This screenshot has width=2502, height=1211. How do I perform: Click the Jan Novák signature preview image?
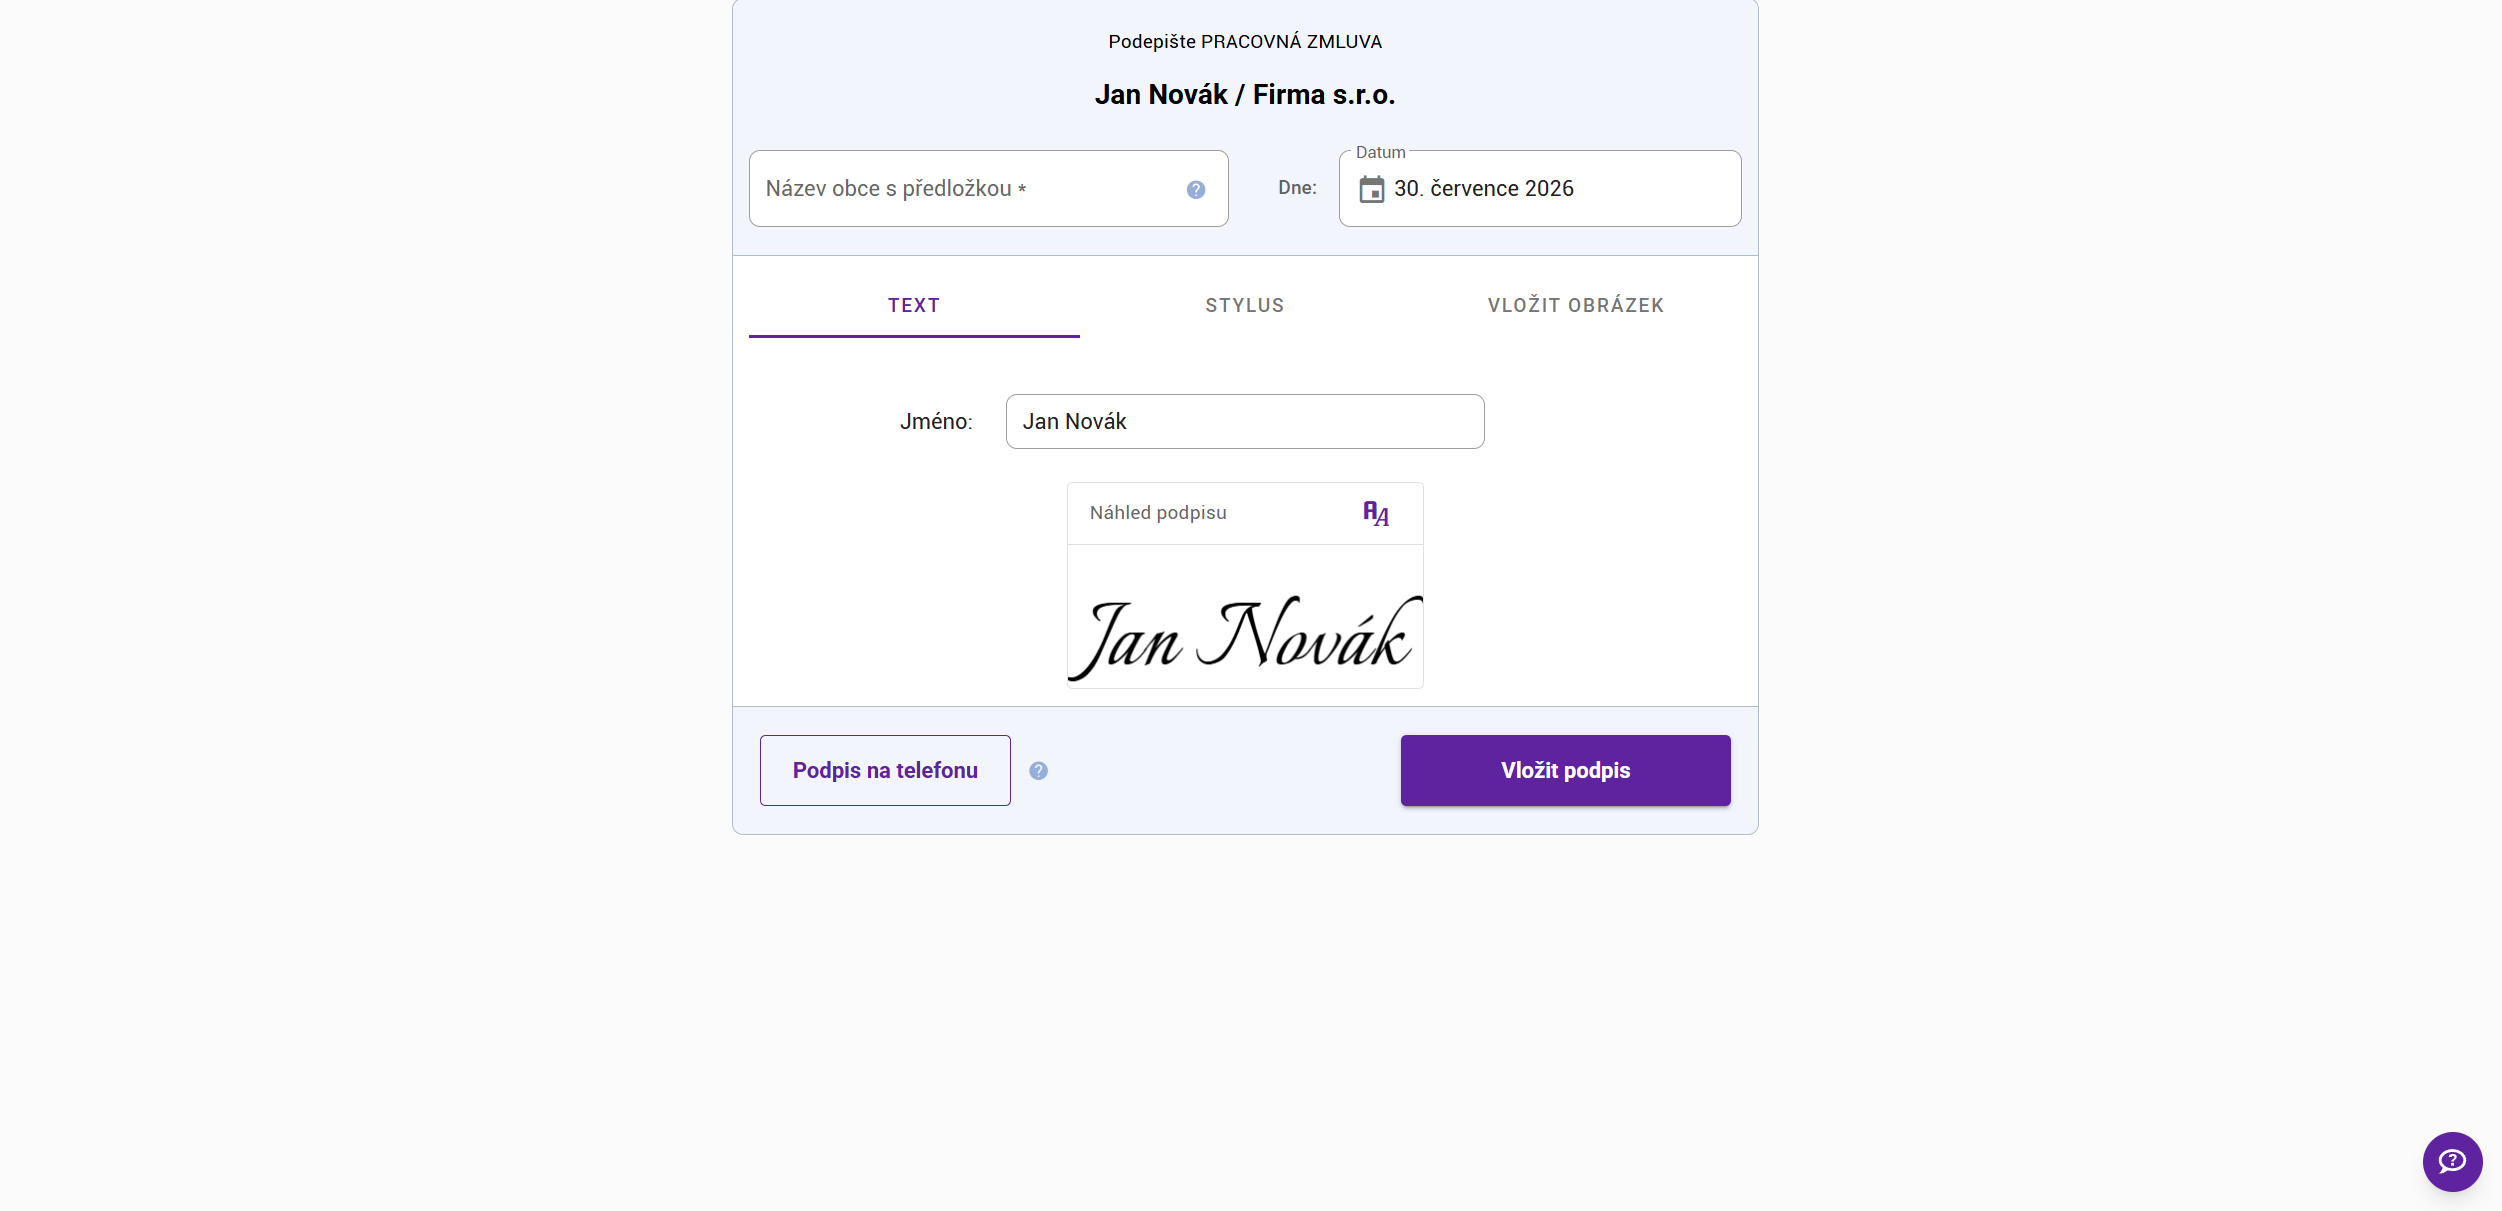click(1245, 636)
